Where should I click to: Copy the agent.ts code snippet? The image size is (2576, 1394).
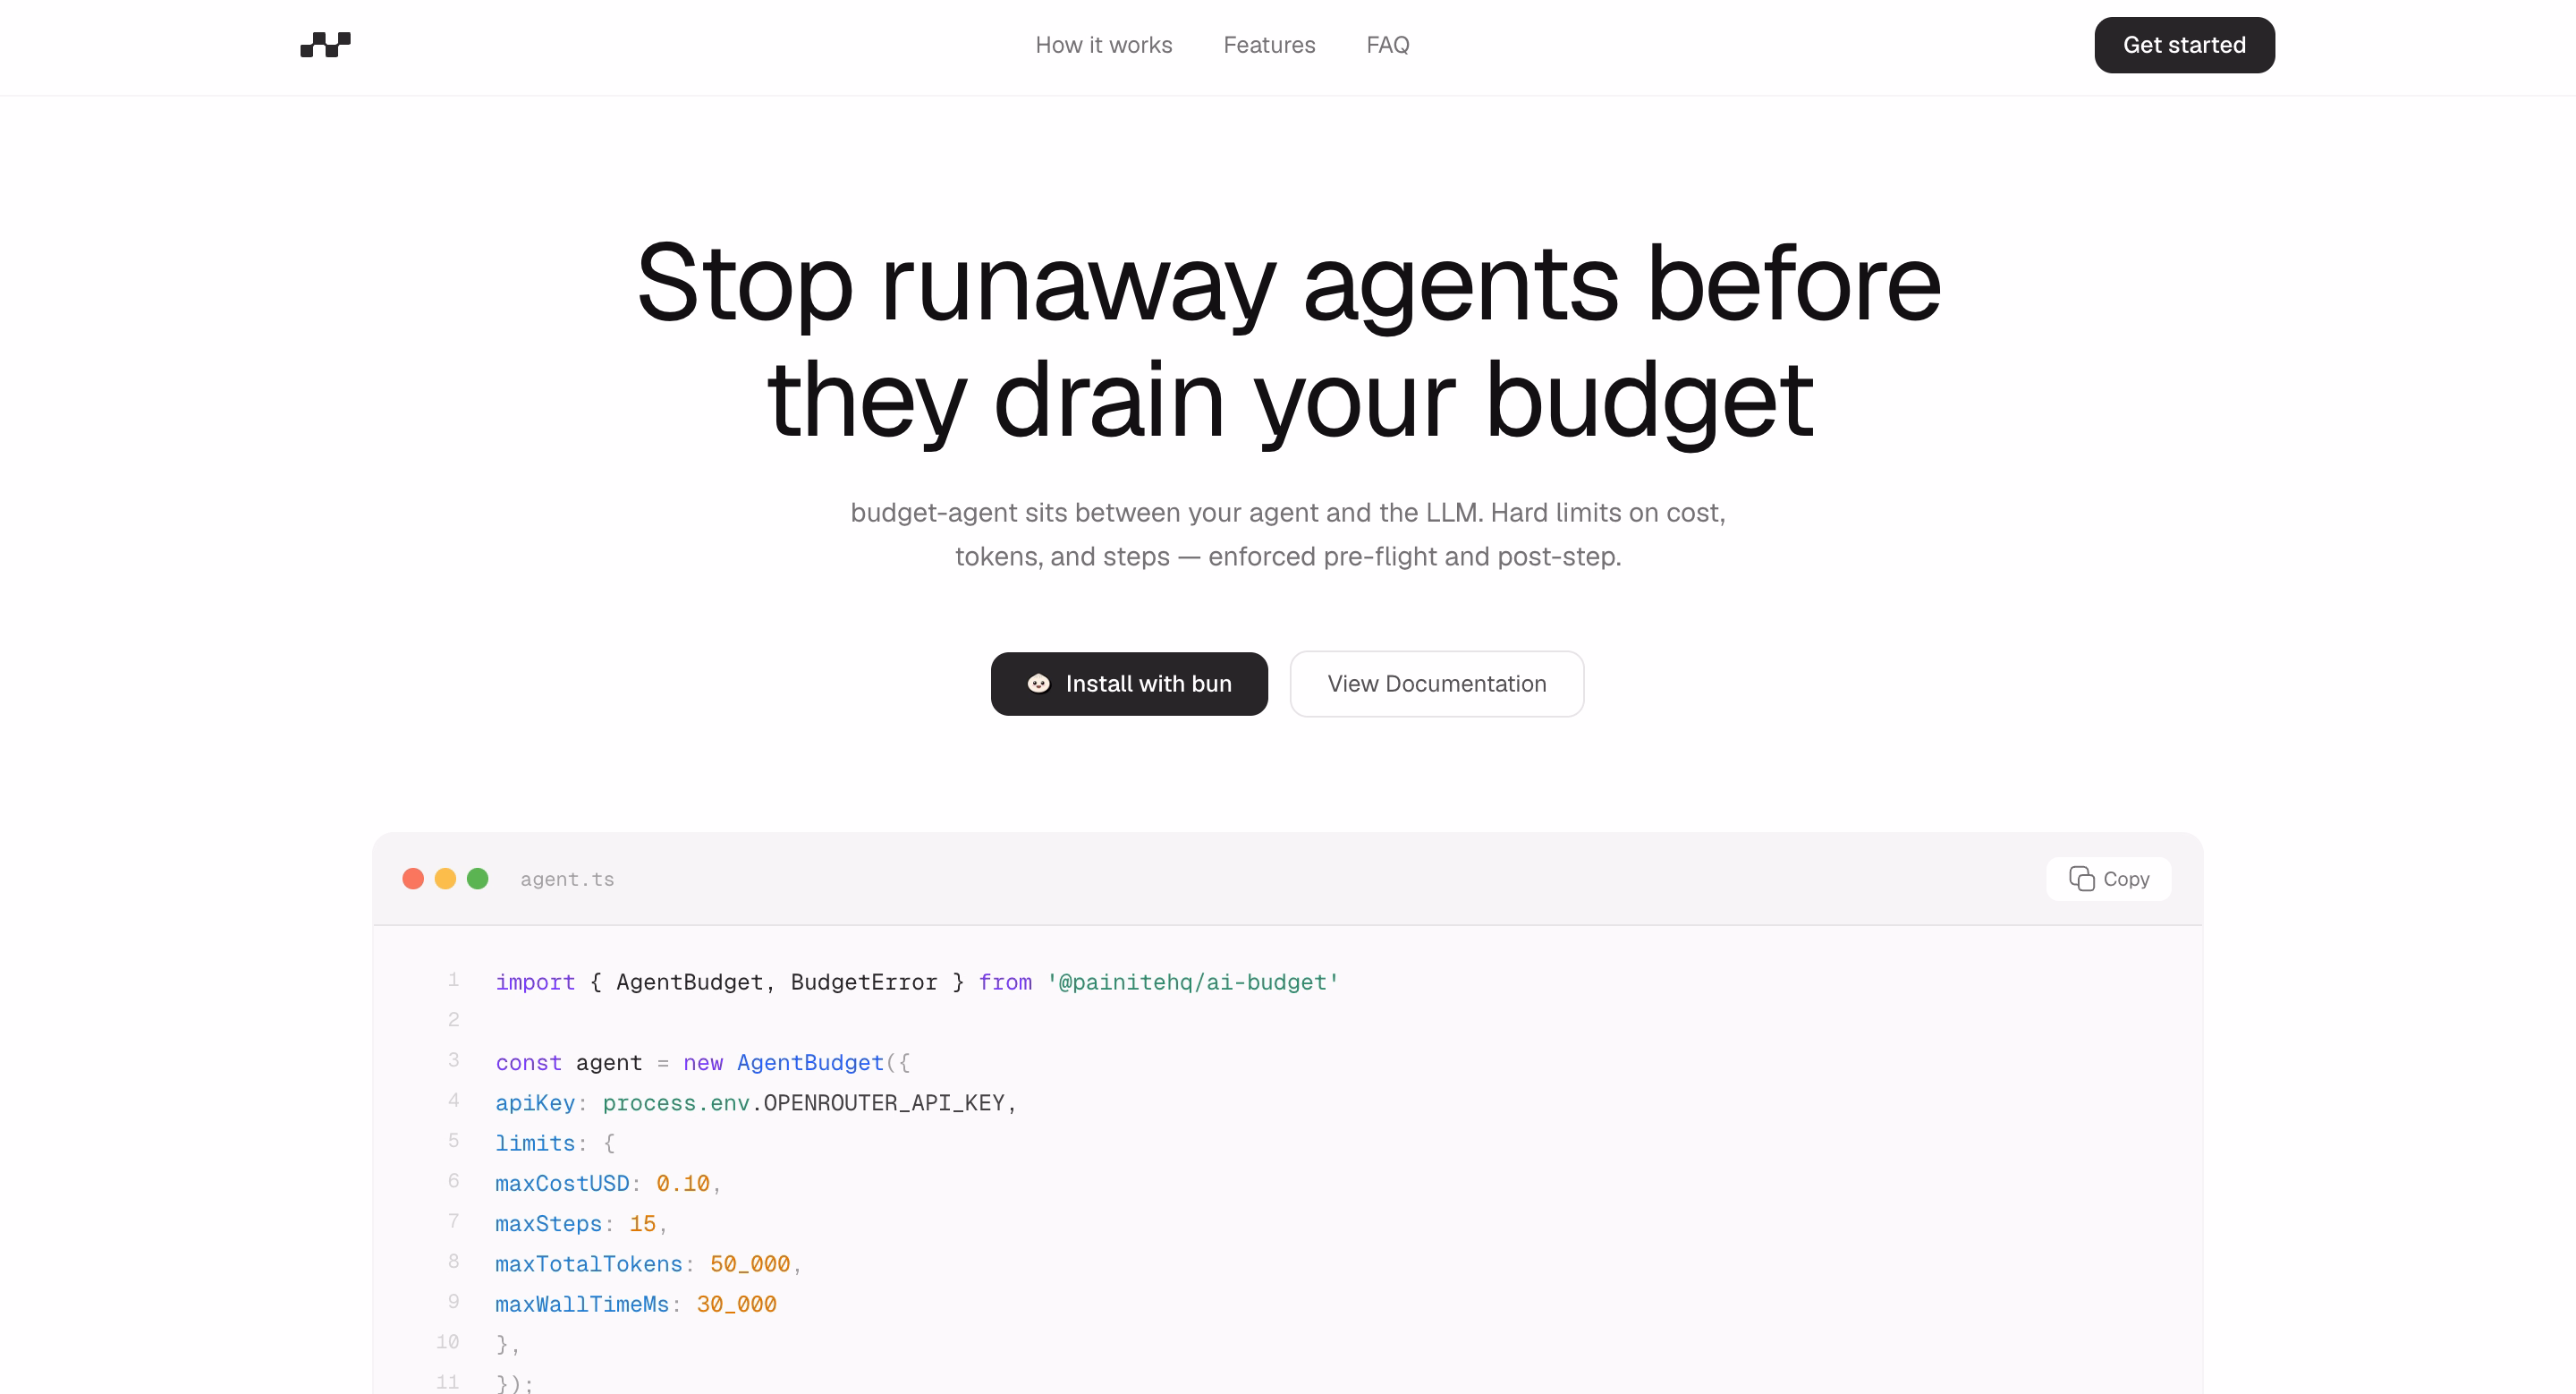click(x=2108, y=879)
